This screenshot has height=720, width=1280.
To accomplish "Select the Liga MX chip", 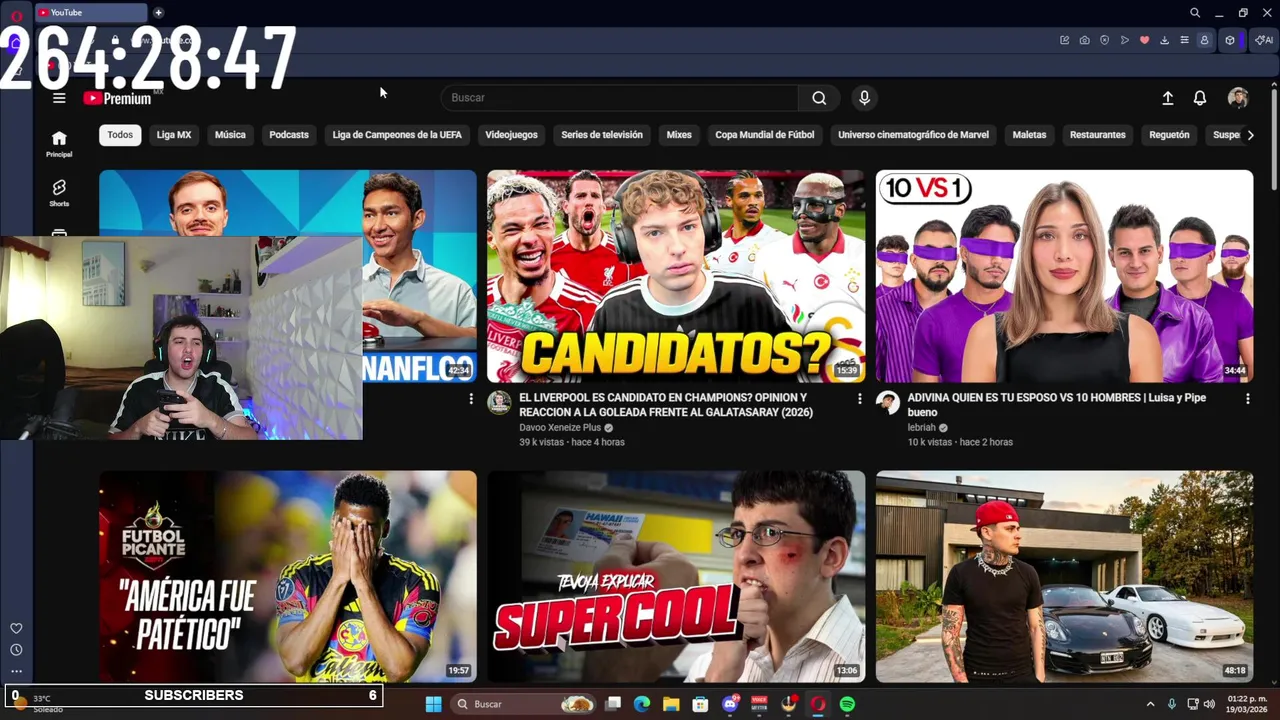I will 174,135.
